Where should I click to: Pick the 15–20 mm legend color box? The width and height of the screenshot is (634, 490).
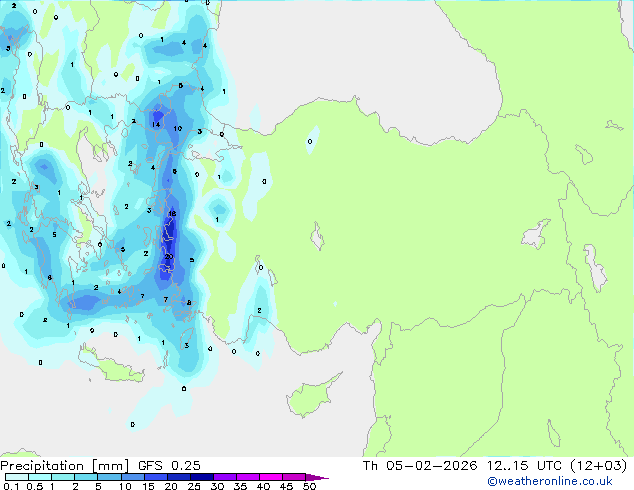[155, 477]
